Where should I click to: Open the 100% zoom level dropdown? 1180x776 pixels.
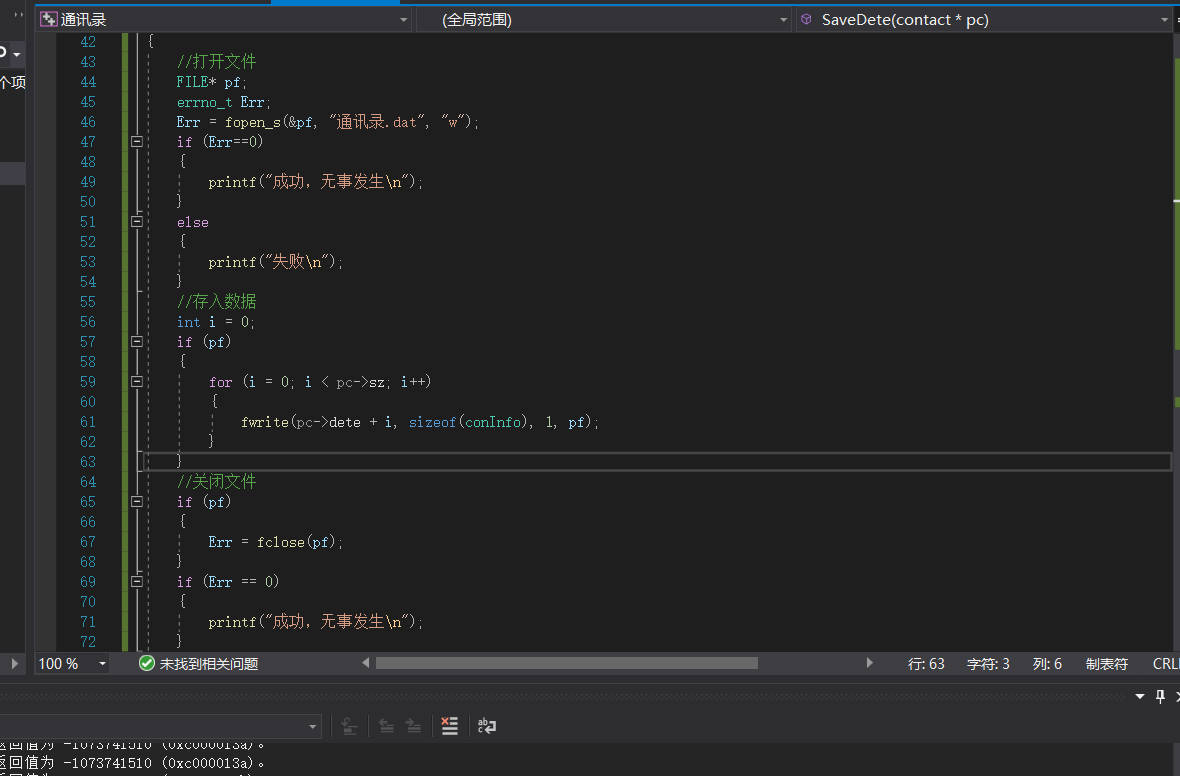point(102,663)
